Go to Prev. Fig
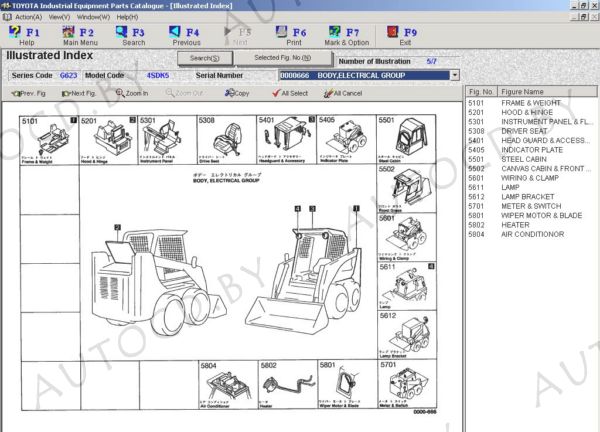 [29, 93]
